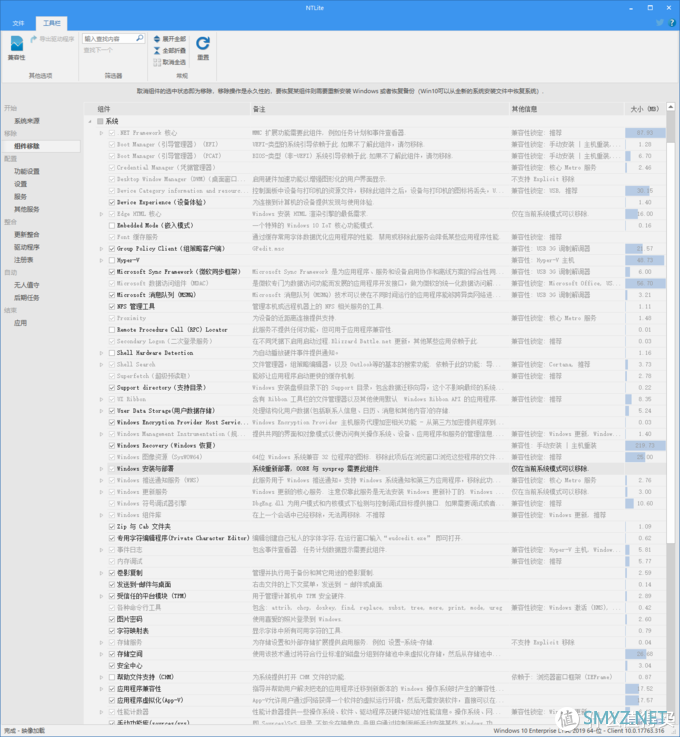Switch to the 文件 tab
The image size is (680, 737).
pos(18,23)
